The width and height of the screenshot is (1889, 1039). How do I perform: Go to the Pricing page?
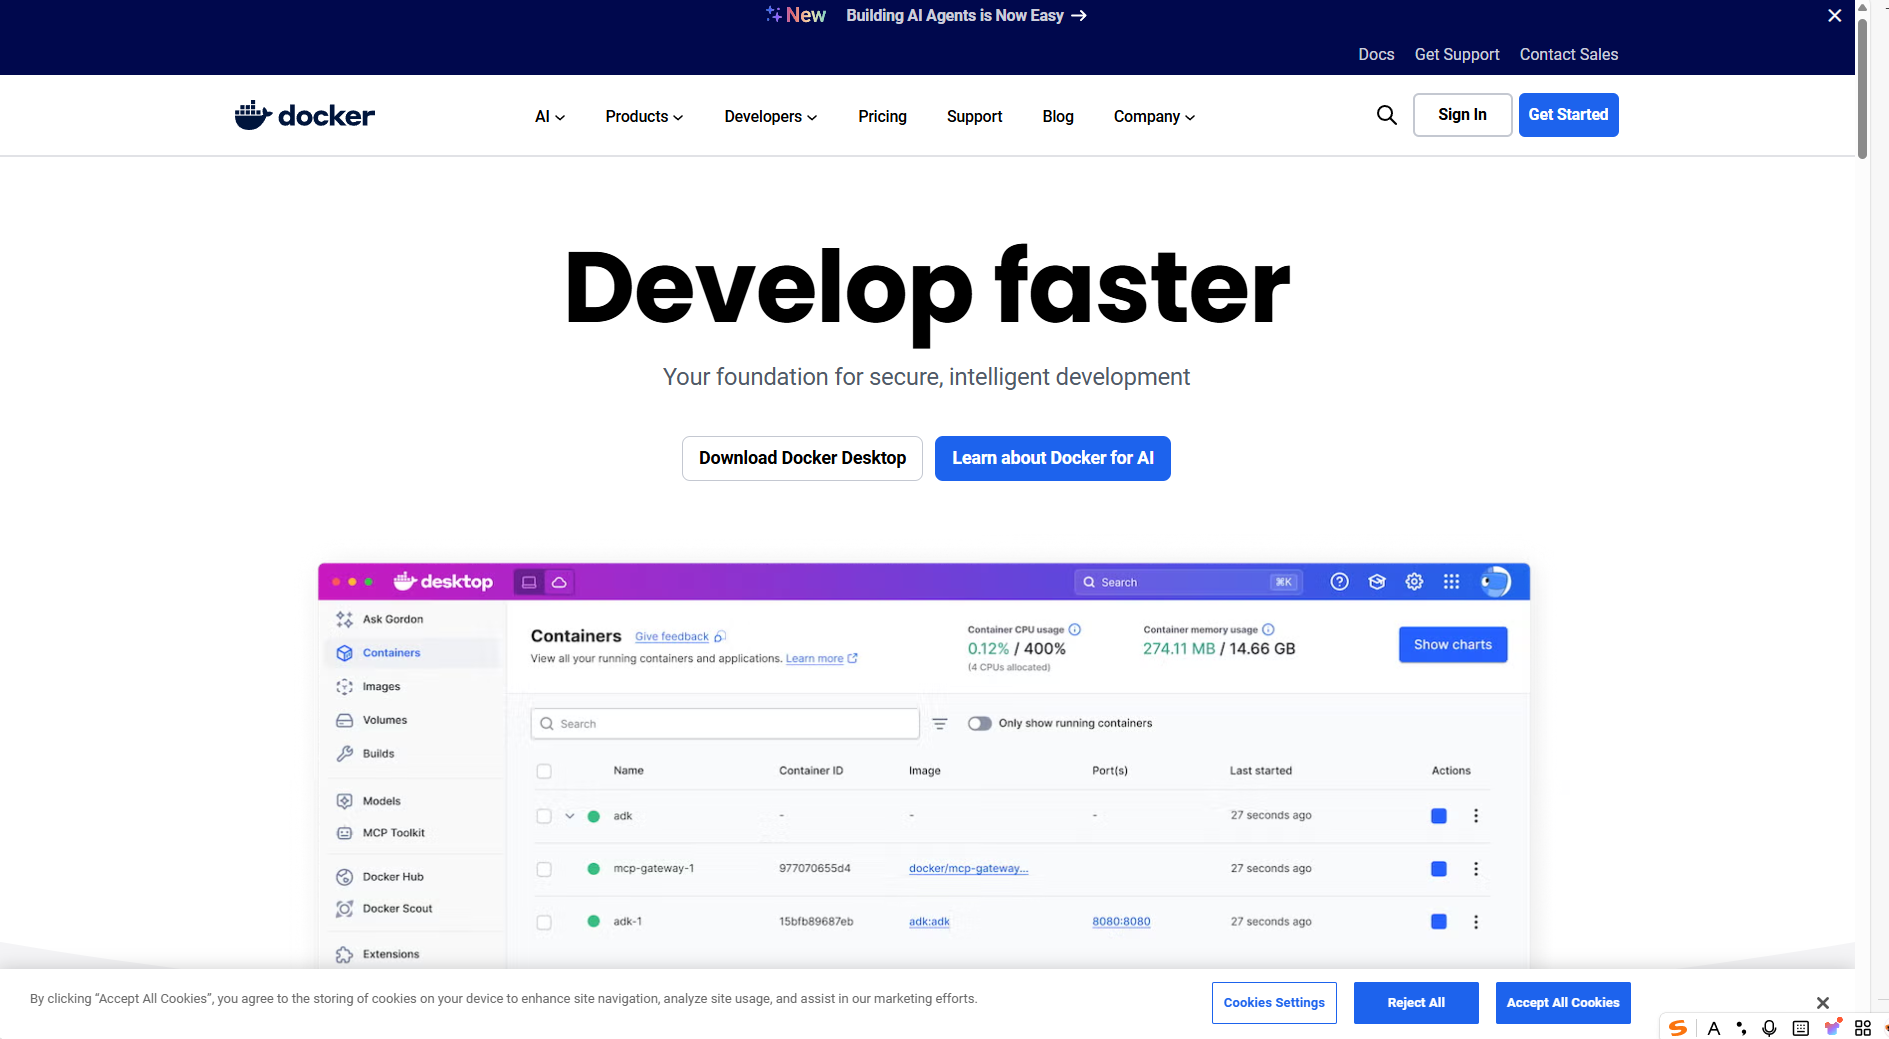tap(882, 117)
